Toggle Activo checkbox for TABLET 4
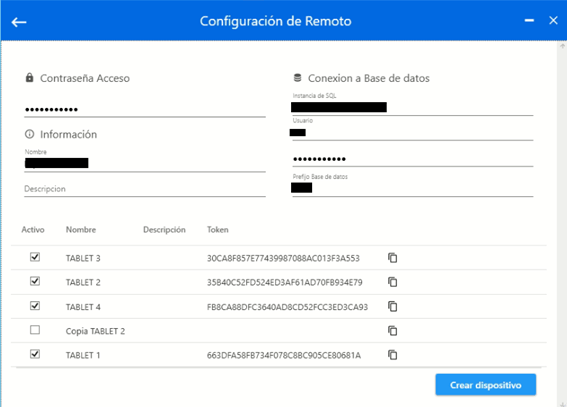 click(35, 306)
